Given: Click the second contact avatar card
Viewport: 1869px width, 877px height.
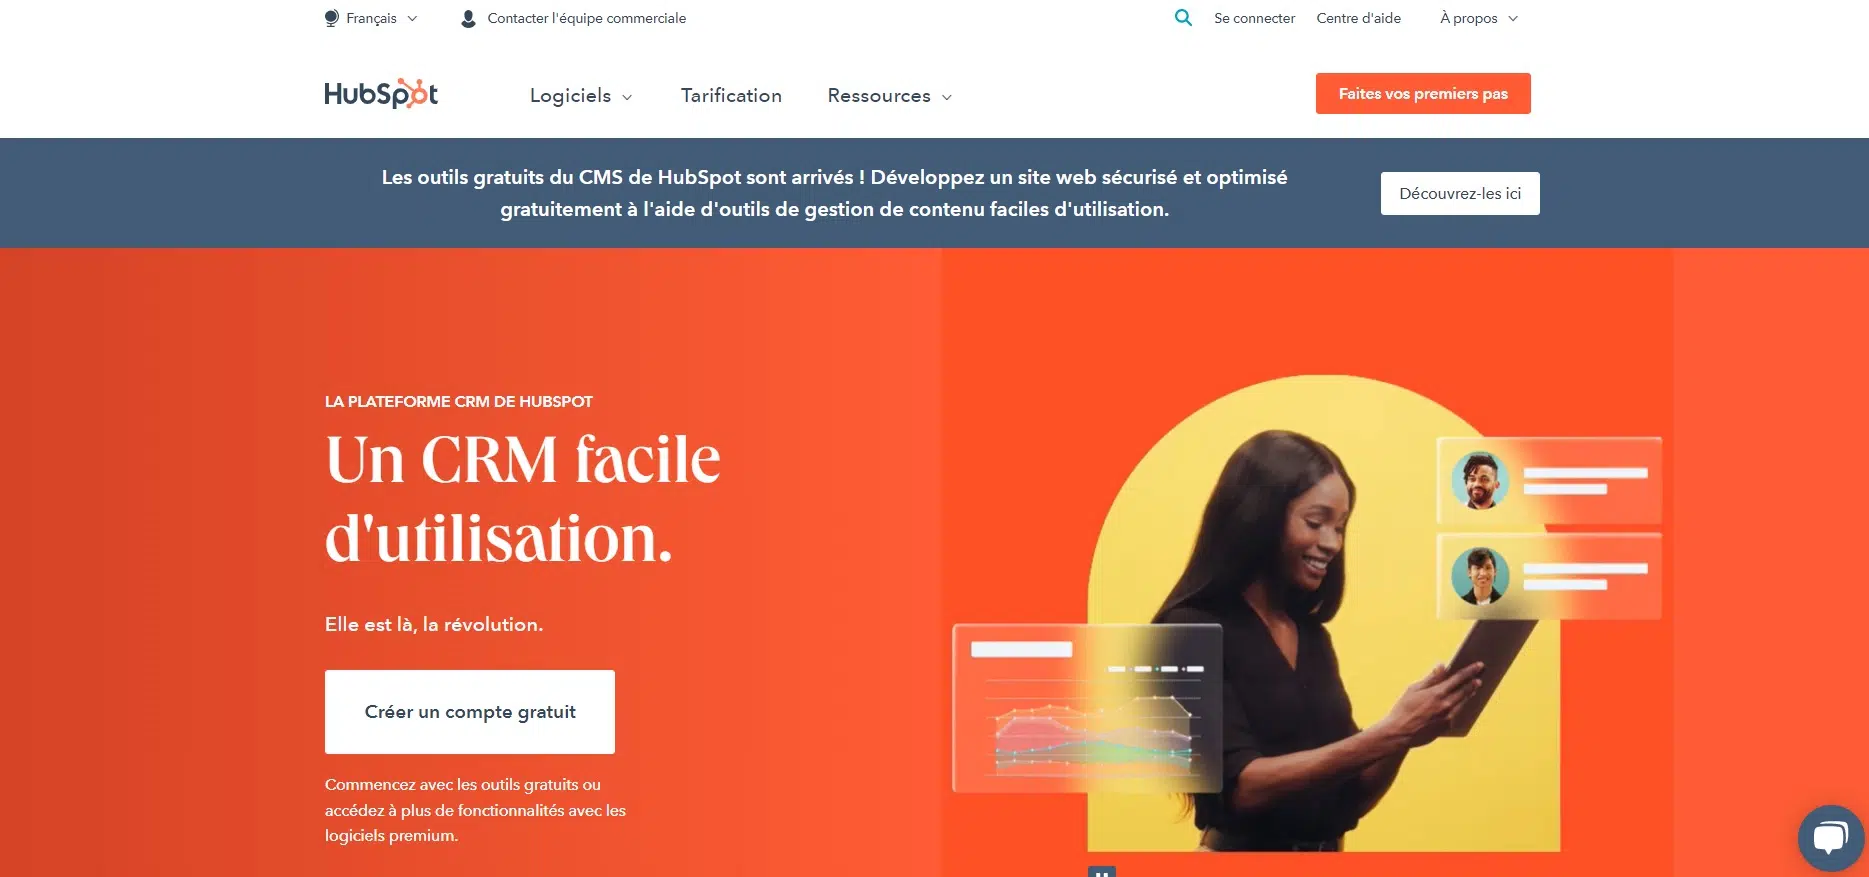Looking at the screenshot, I should pos(1549,576).
